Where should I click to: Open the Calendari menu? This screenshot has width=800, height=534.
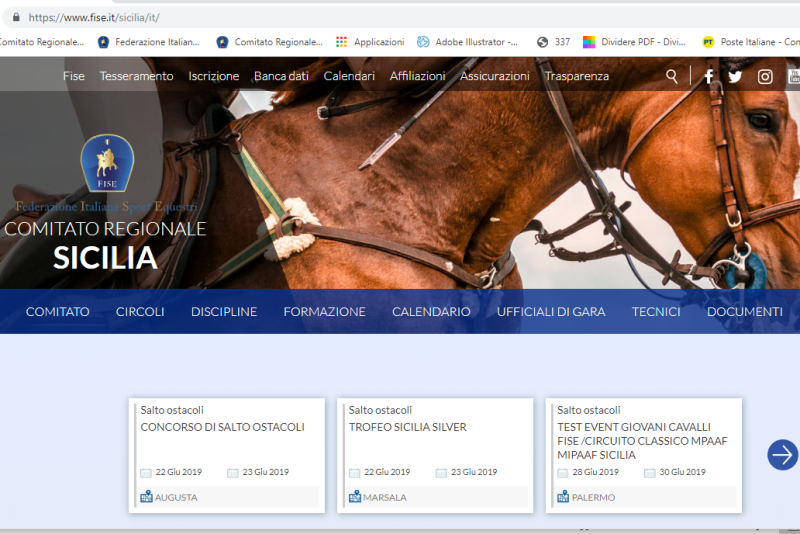click(349, 76)
